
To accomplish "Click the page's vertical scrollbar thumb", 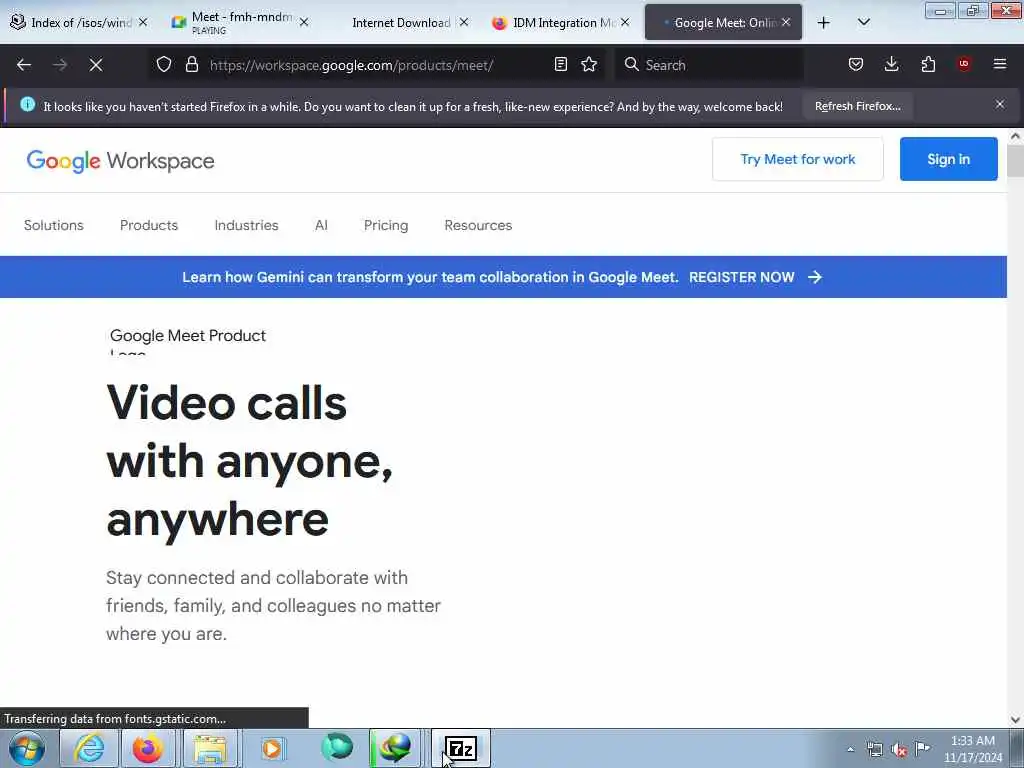I will click(1015, 161).
